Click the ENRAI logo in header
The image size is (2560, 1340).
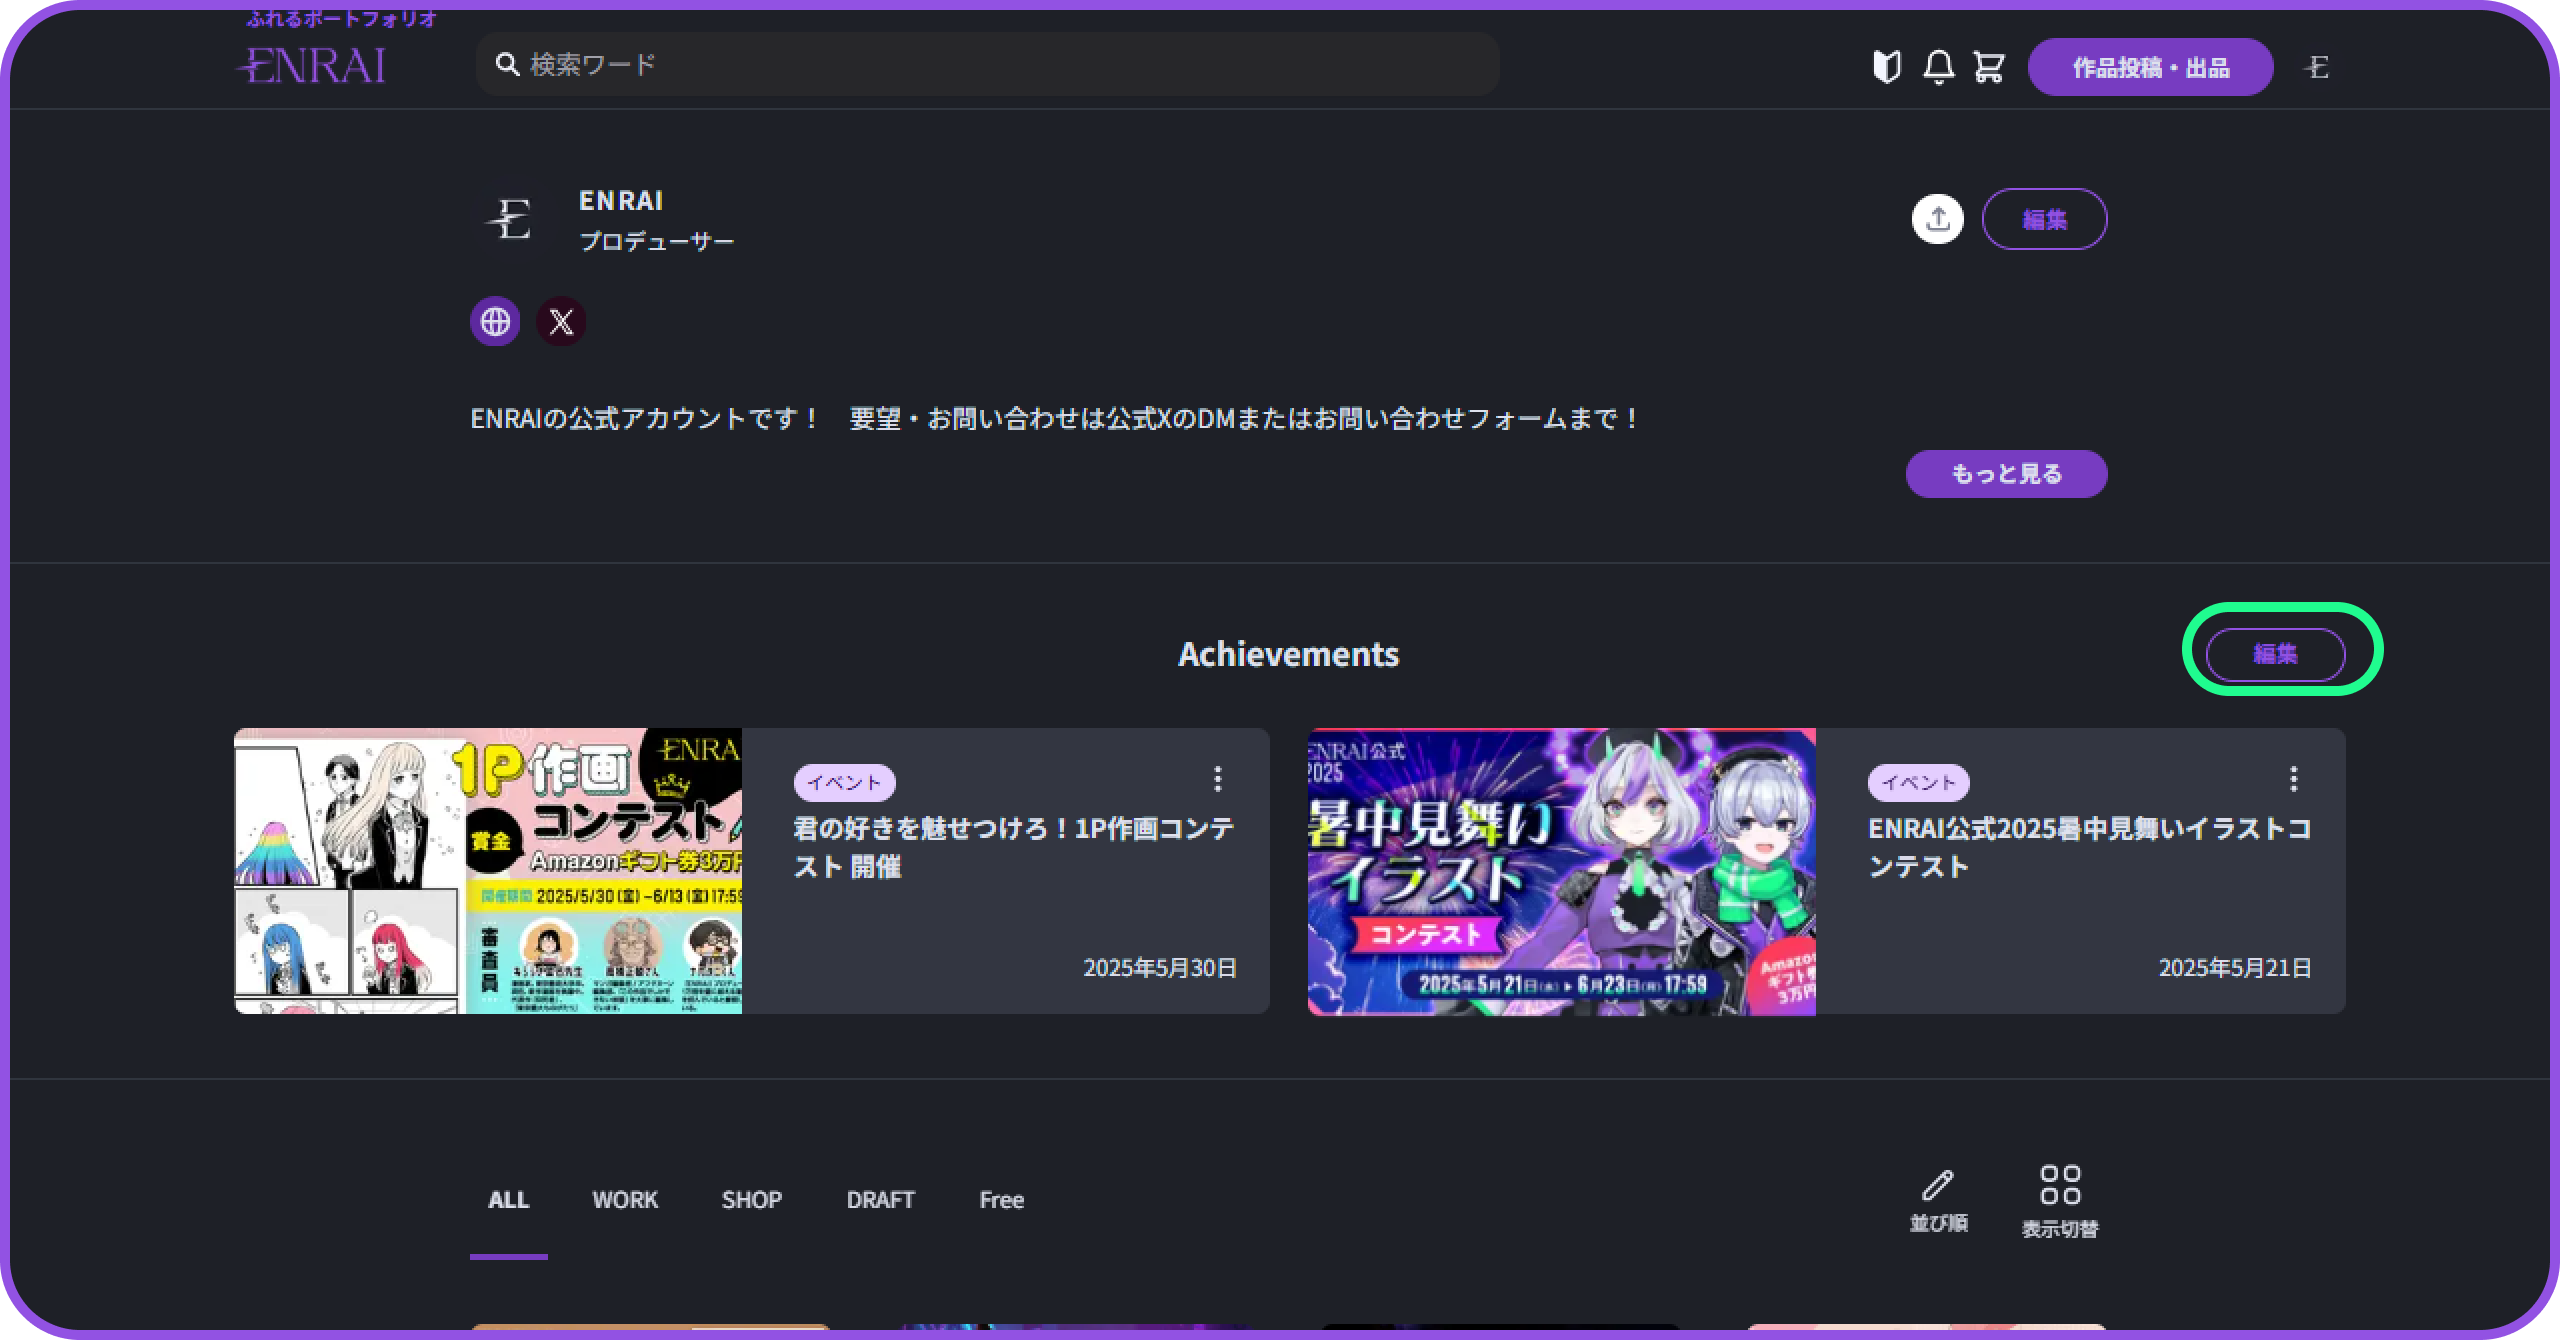312,65
